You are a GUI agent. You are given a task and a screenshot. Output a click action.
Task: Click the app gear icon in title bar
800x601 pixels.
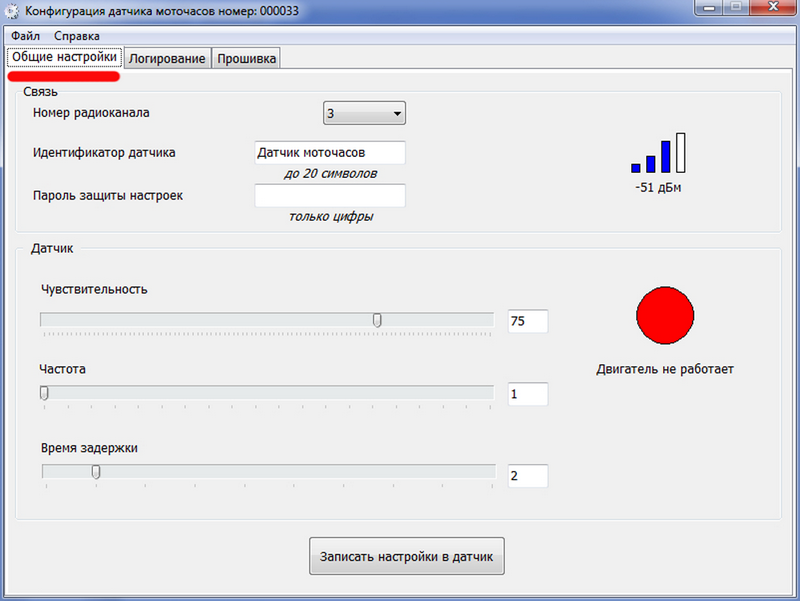(x=11, y=11)
